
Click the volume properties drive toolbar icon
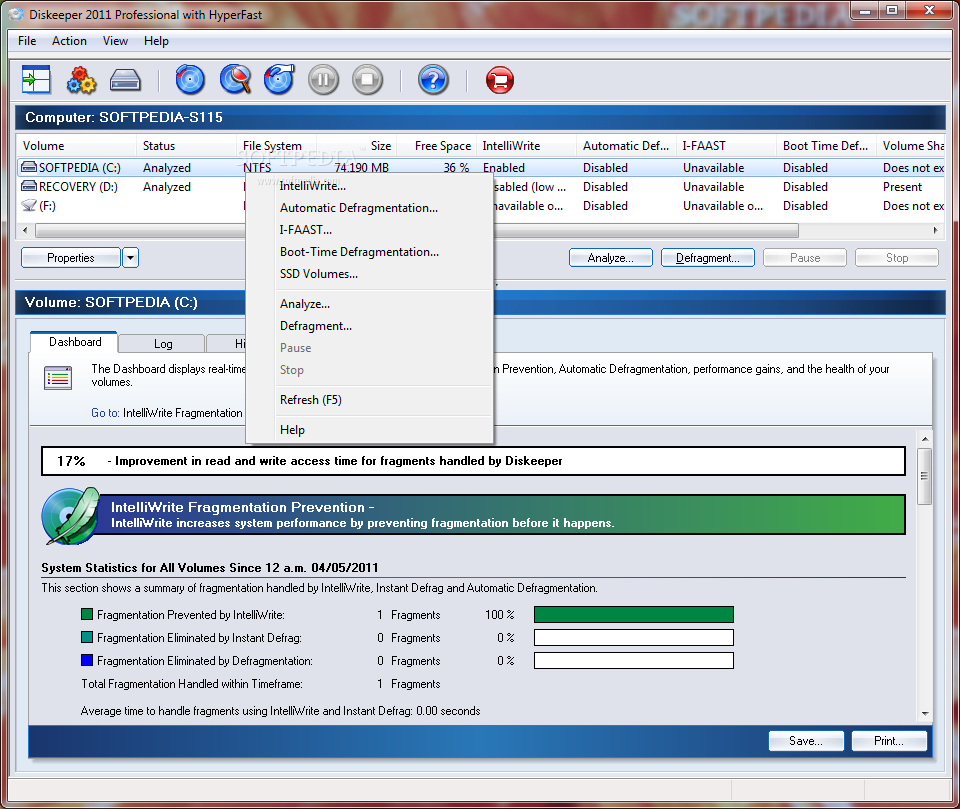point(126,80)
